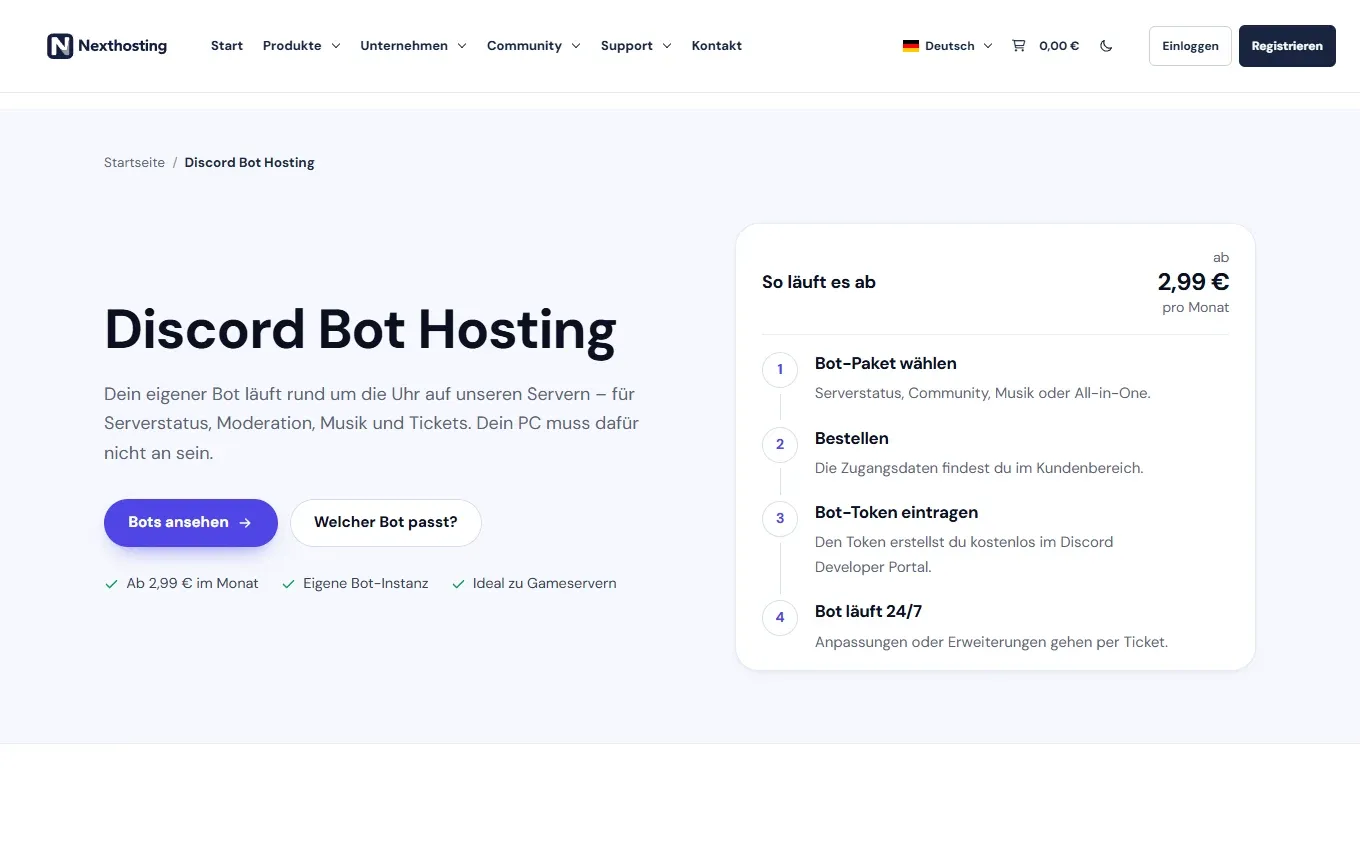The height and width of the screenshot is (860, 1360).
Task: Open the shopping cart icon
Action: point(1018,46)
